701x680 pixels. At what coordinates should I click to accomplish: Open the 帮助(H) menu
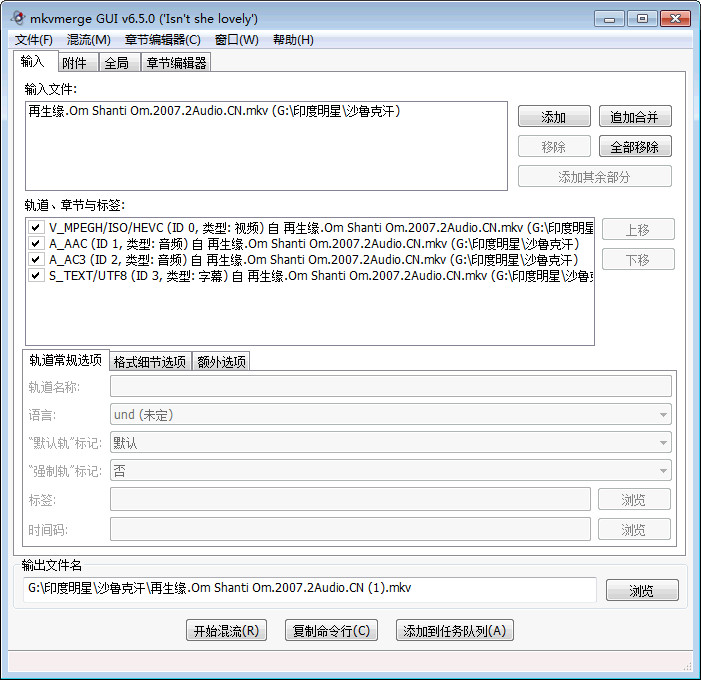click(x=293, y=40)
